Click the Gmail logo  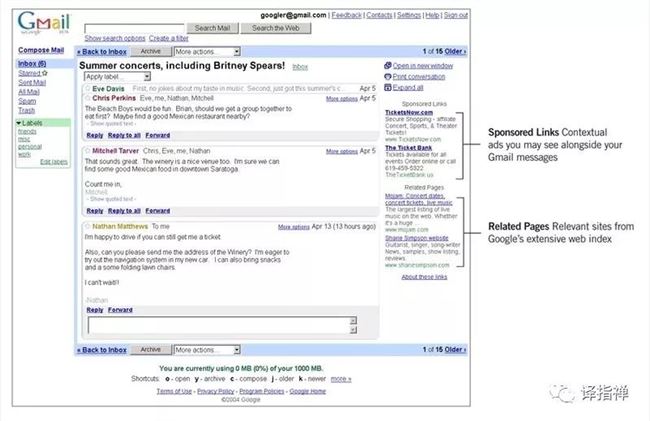pyautogui.click(x=41, y=24)
